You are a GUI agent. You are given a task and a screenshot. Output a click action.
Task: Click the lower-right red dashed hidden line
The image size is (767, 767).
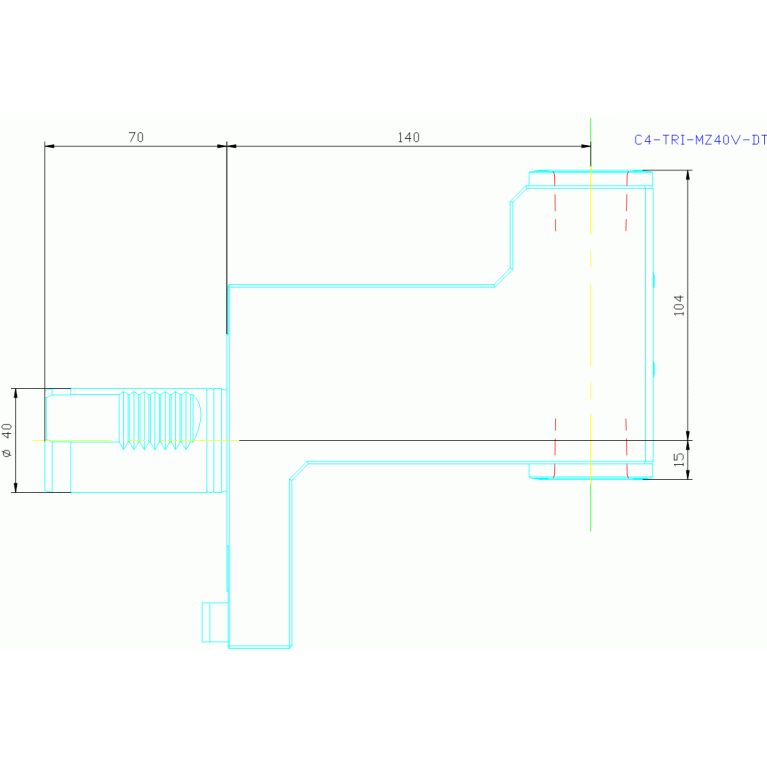pyautogui.click(x=626, y=445)
